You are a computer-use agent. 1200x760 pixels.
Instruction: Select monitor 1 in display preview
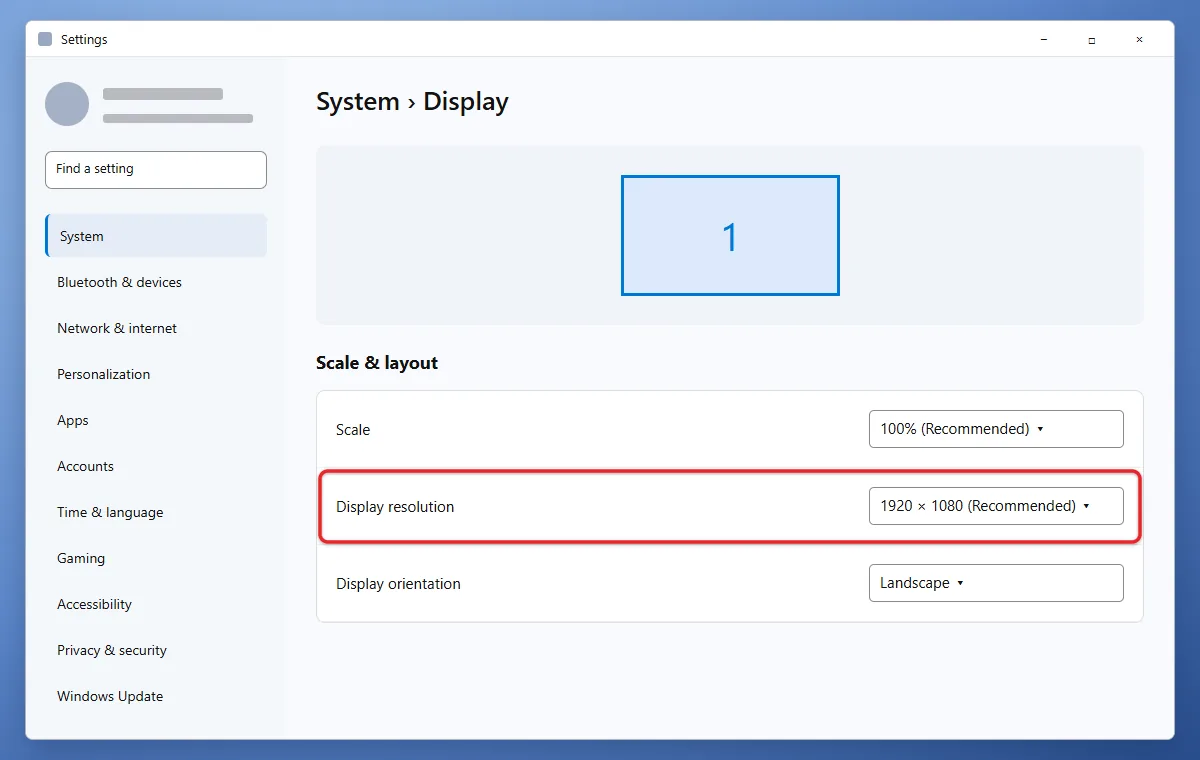click(x=730, y=236)
